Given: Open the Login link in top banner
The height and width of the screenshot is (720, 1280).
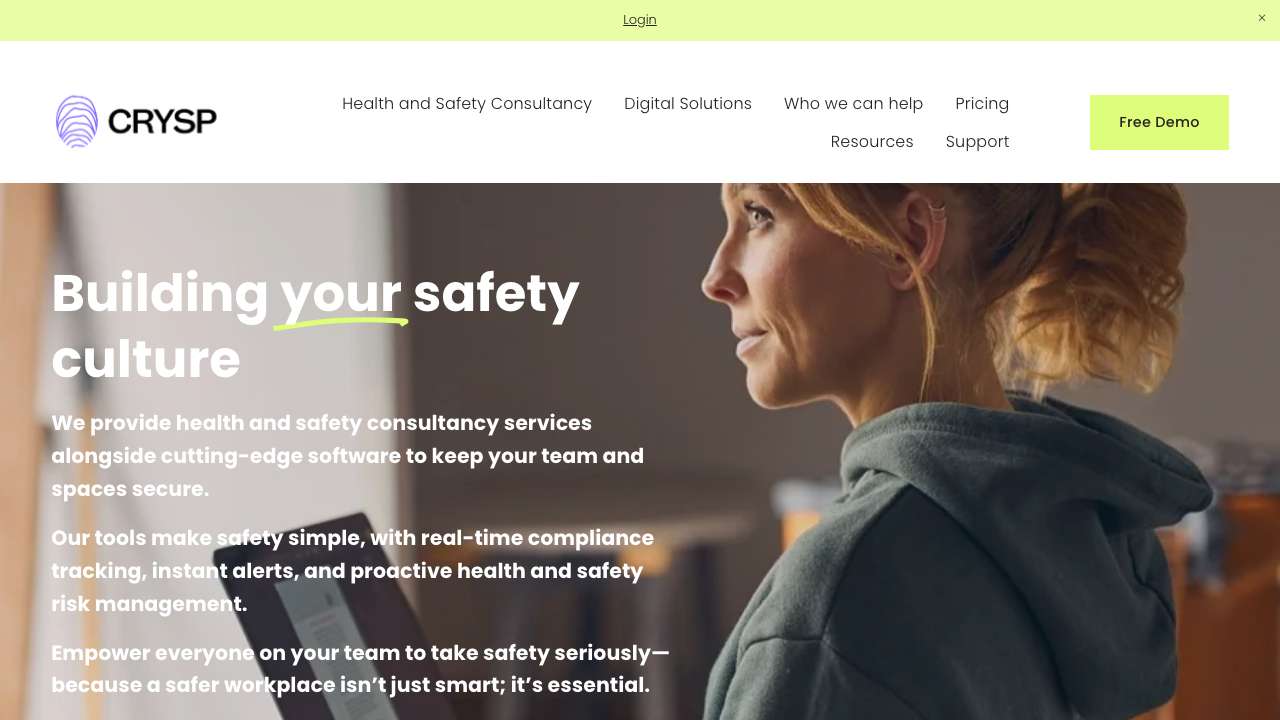Looking at the screenshot, I should pos(640,20).
